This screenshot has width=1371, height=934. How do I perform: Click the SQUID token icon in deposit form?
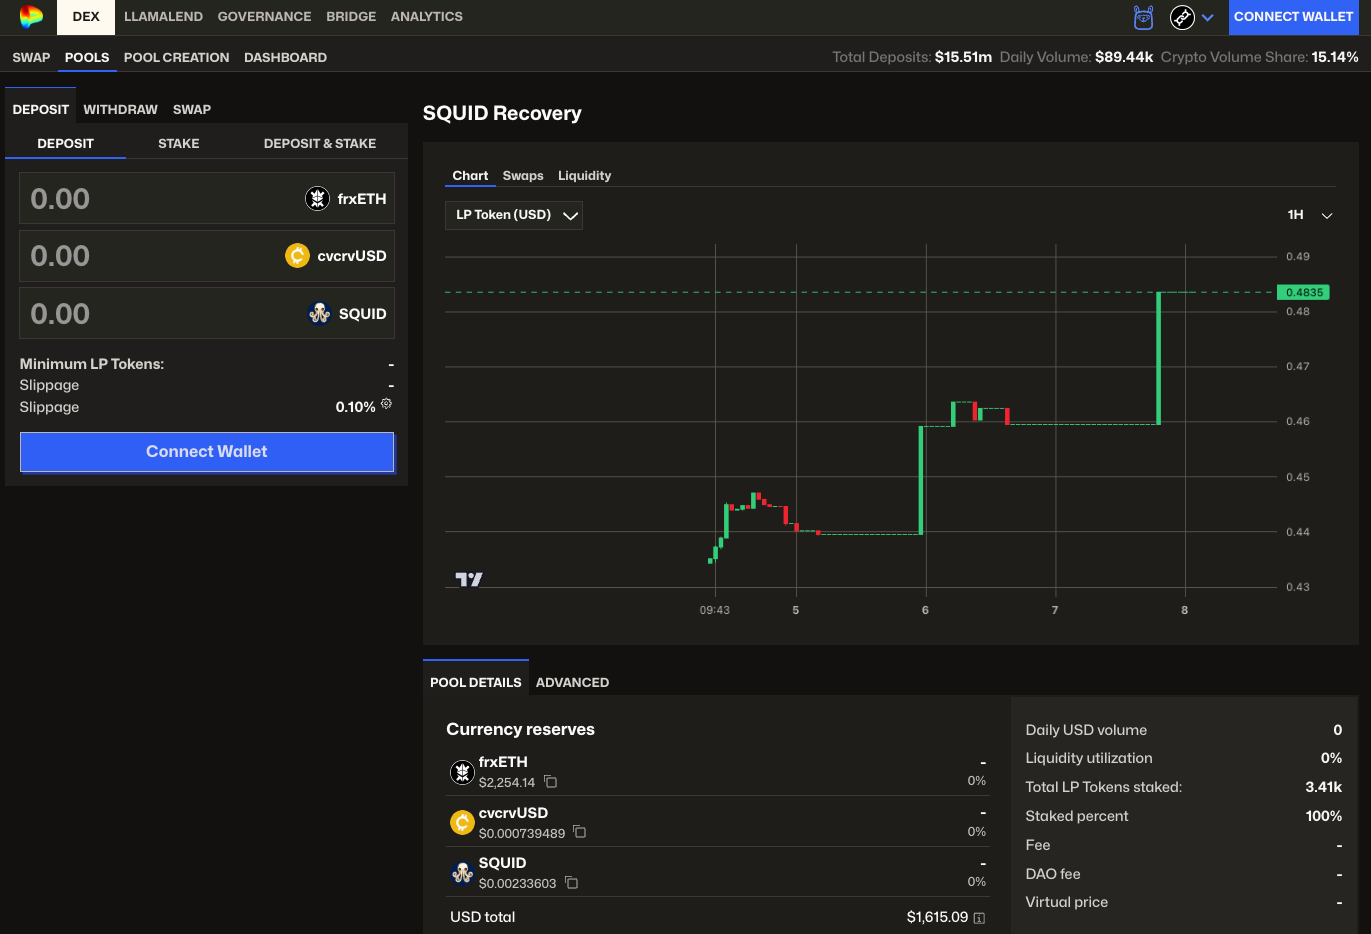coord(319,313)
